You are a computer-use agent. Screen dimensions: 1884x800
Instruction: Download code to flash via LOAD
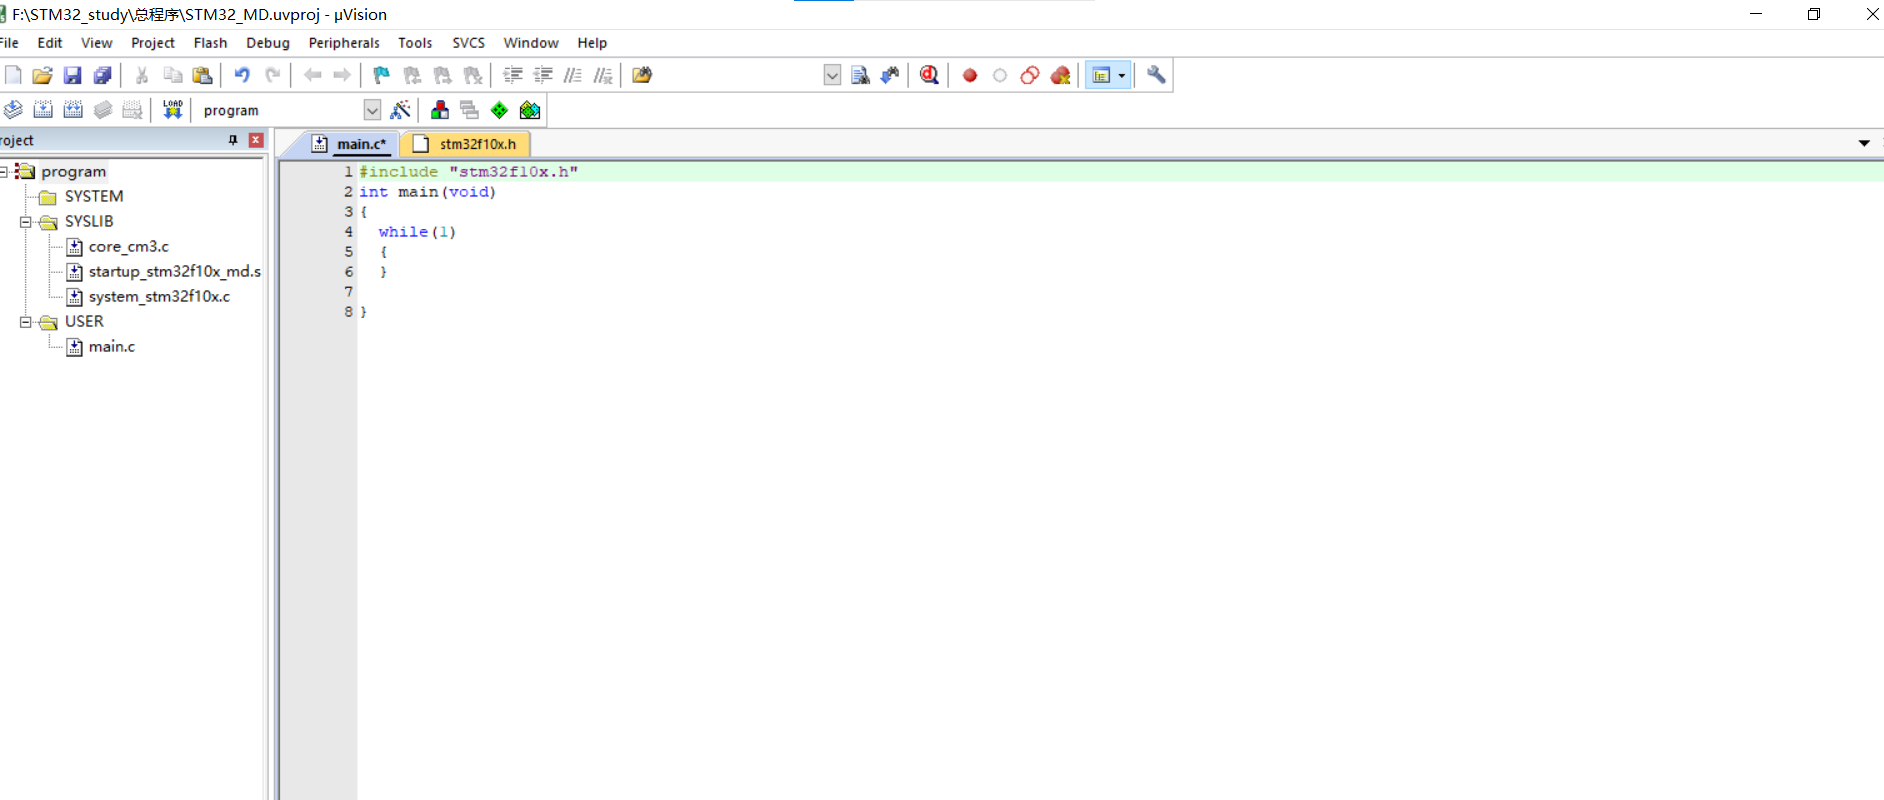pyautogui.click(x=173, y=110)
